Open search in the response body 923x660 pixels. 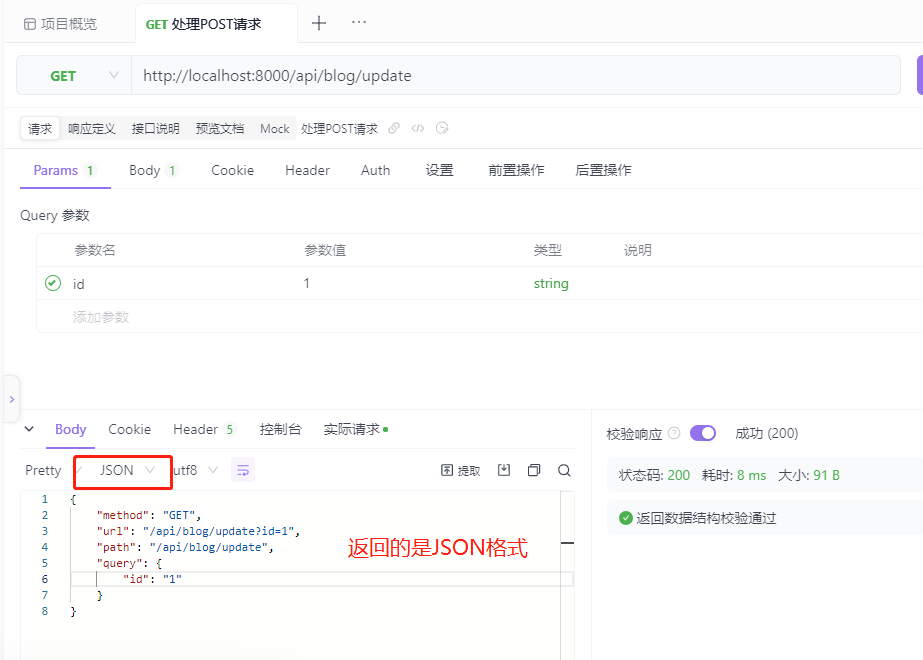pyautogui.click(x=564, y=470)
